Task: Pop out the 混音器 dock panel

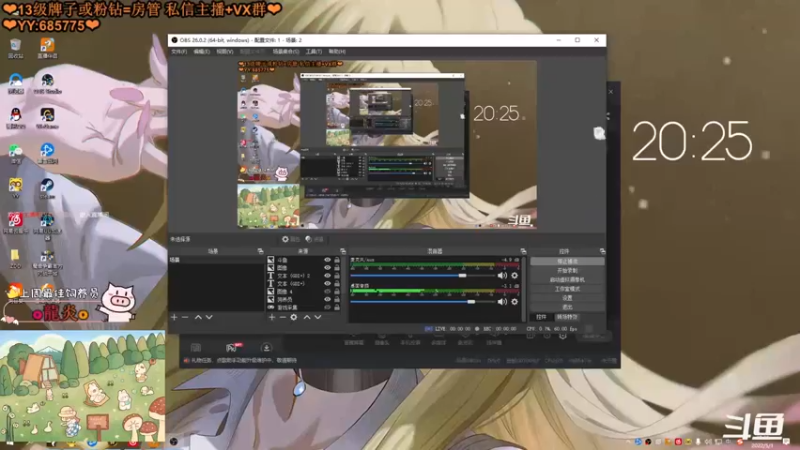Action: (x=523, y=251)
